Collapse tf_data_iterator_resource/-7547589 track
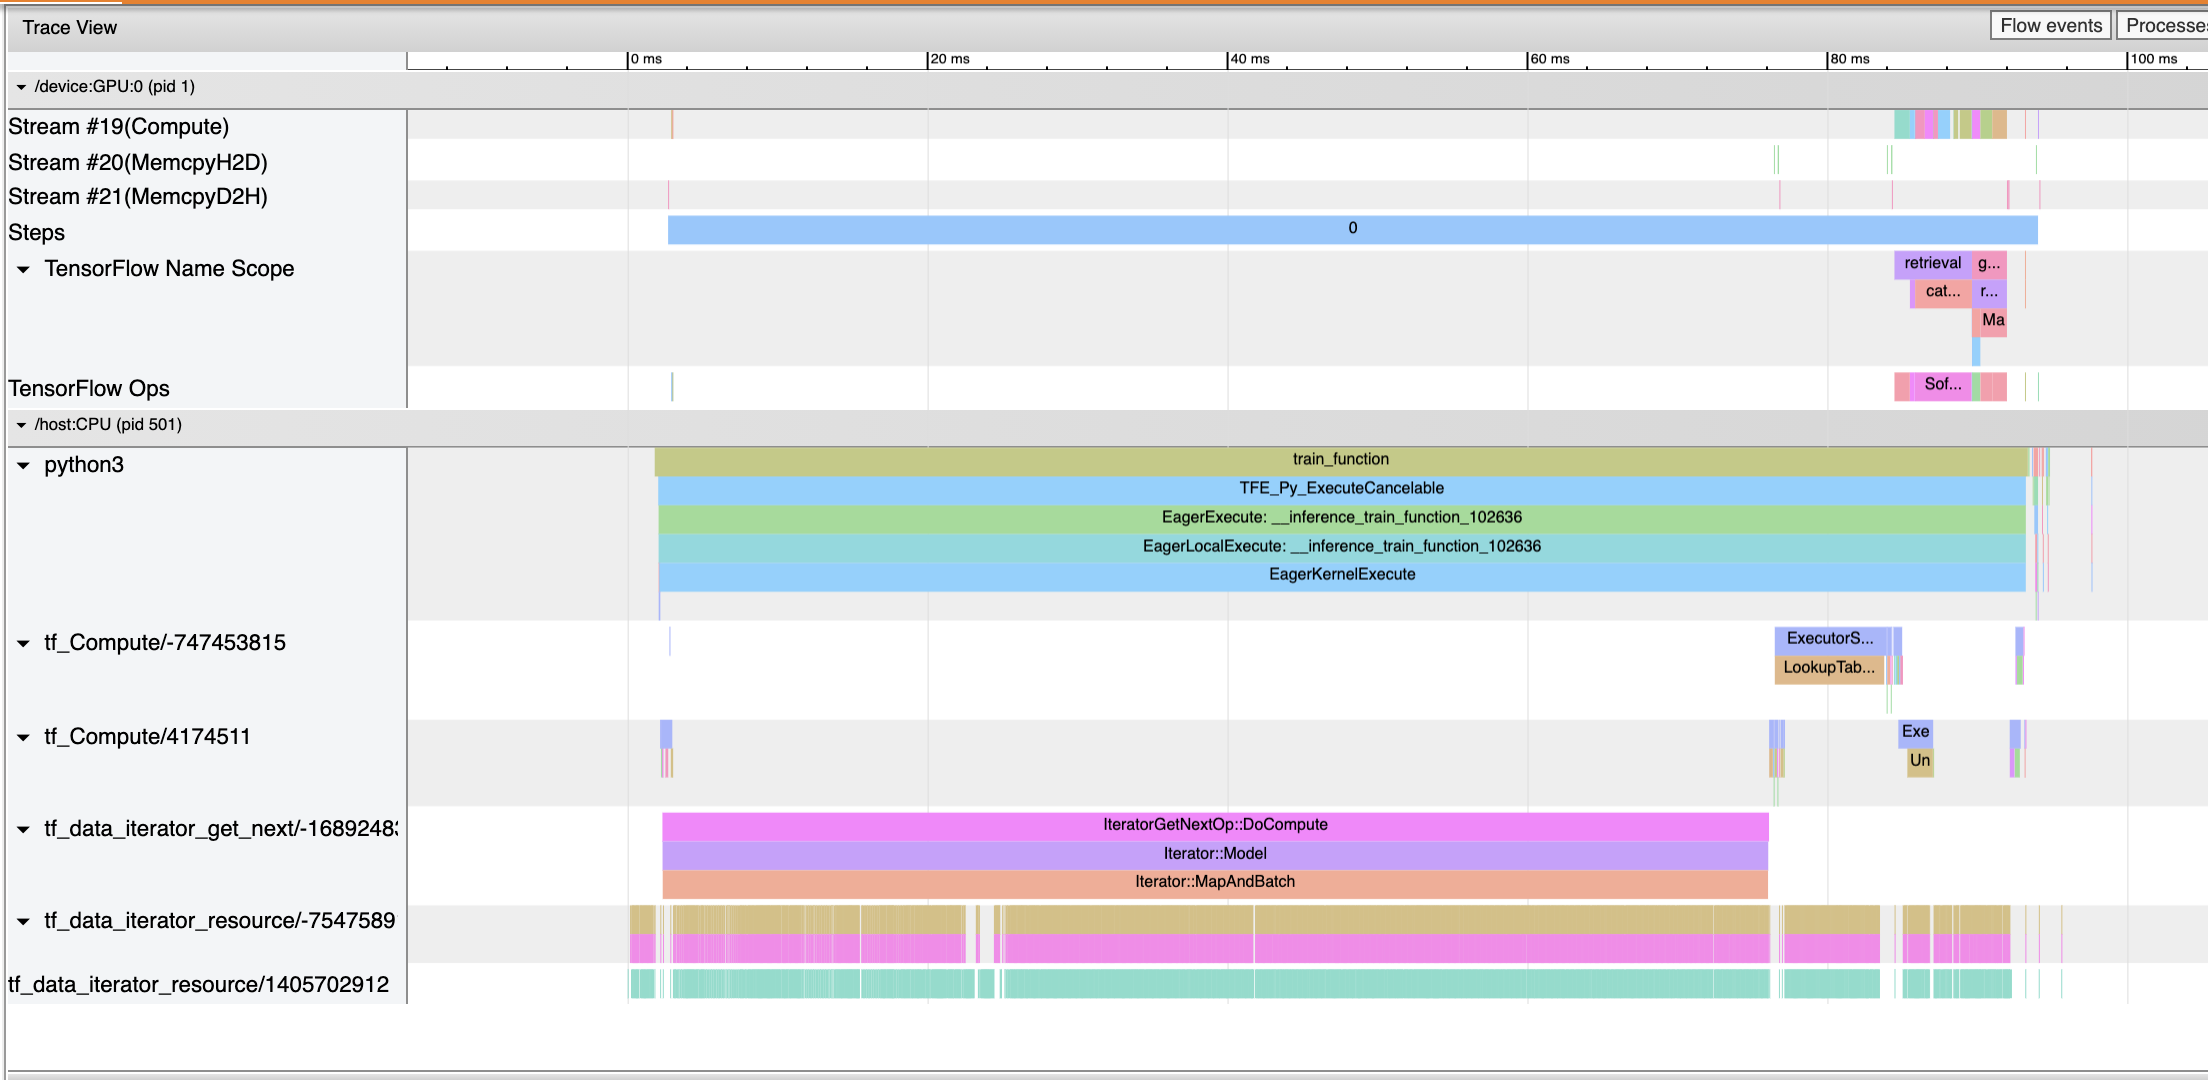This screenshot has width=2208, height=1080. pos(24,921)
